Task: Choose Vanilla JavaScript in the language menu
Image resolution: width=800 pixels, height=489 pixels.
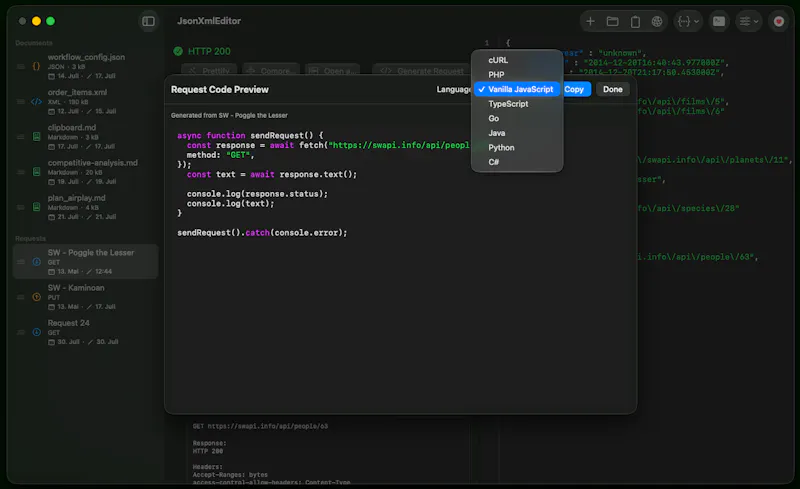Action: point(517,89)
